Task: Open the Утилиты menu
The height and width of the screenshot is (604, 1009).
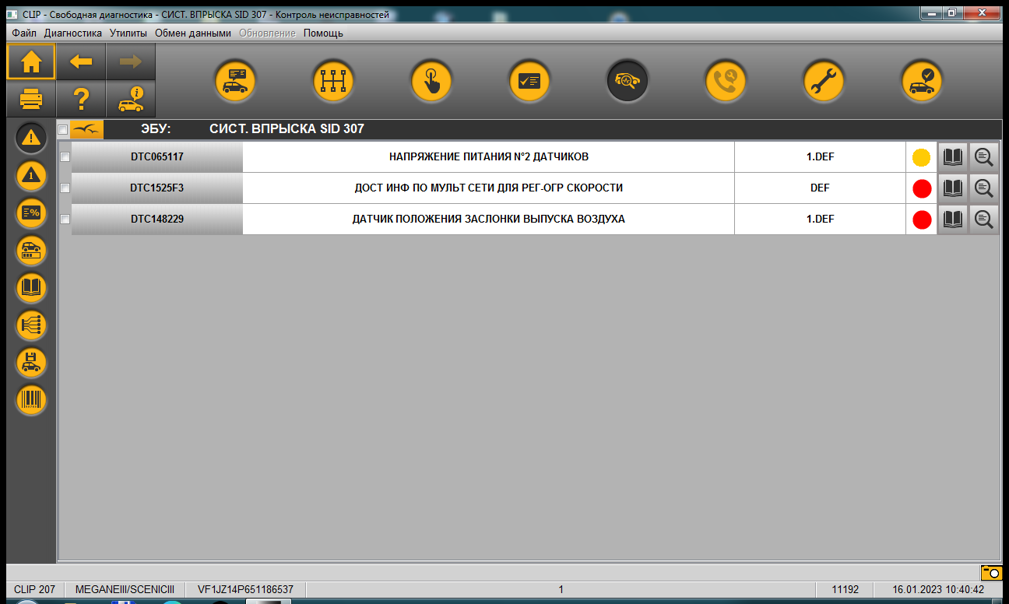Action: click(x=128, y=33)
